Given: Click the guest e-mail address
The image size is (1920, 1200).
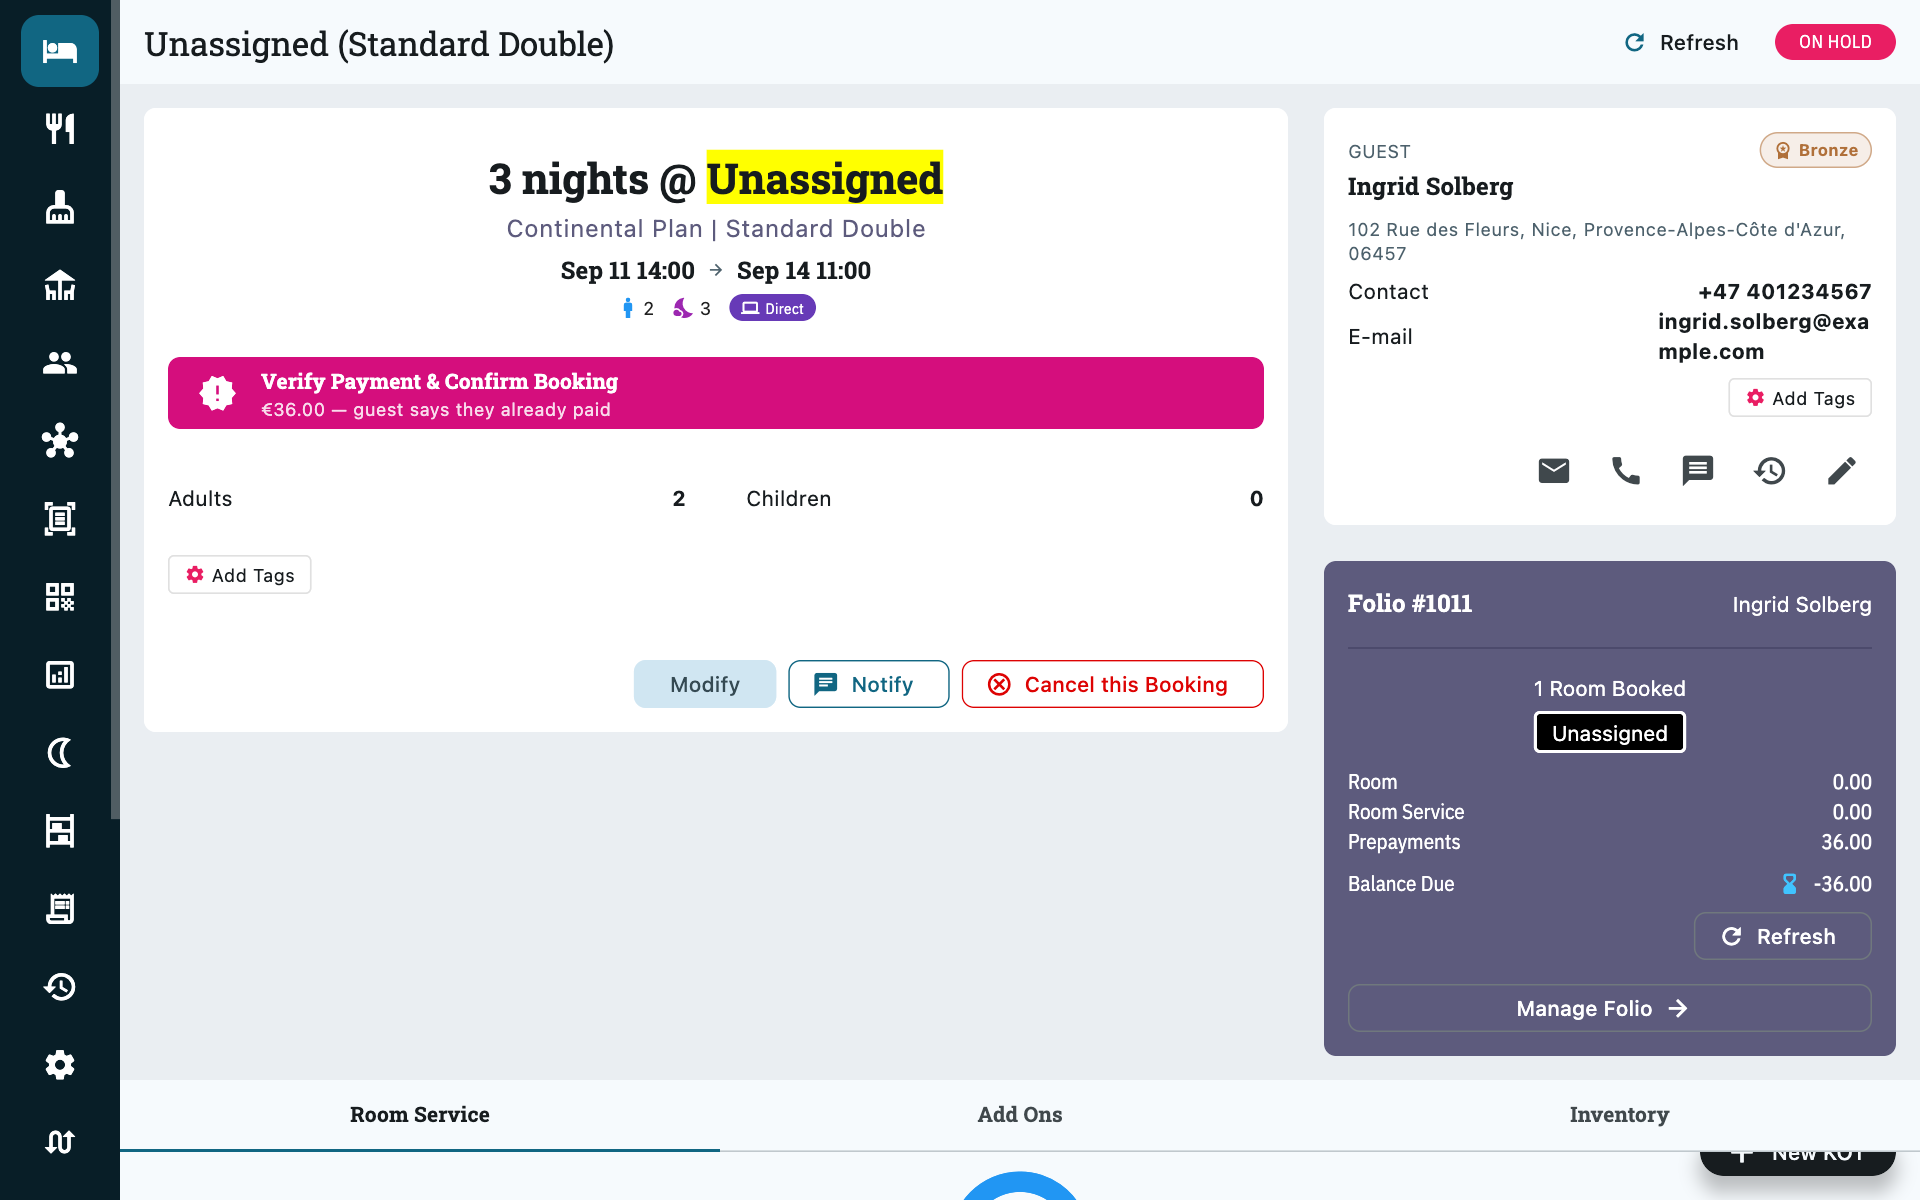Looking at the screenshot, I should pyautogui.click(x=1764, y=337).
